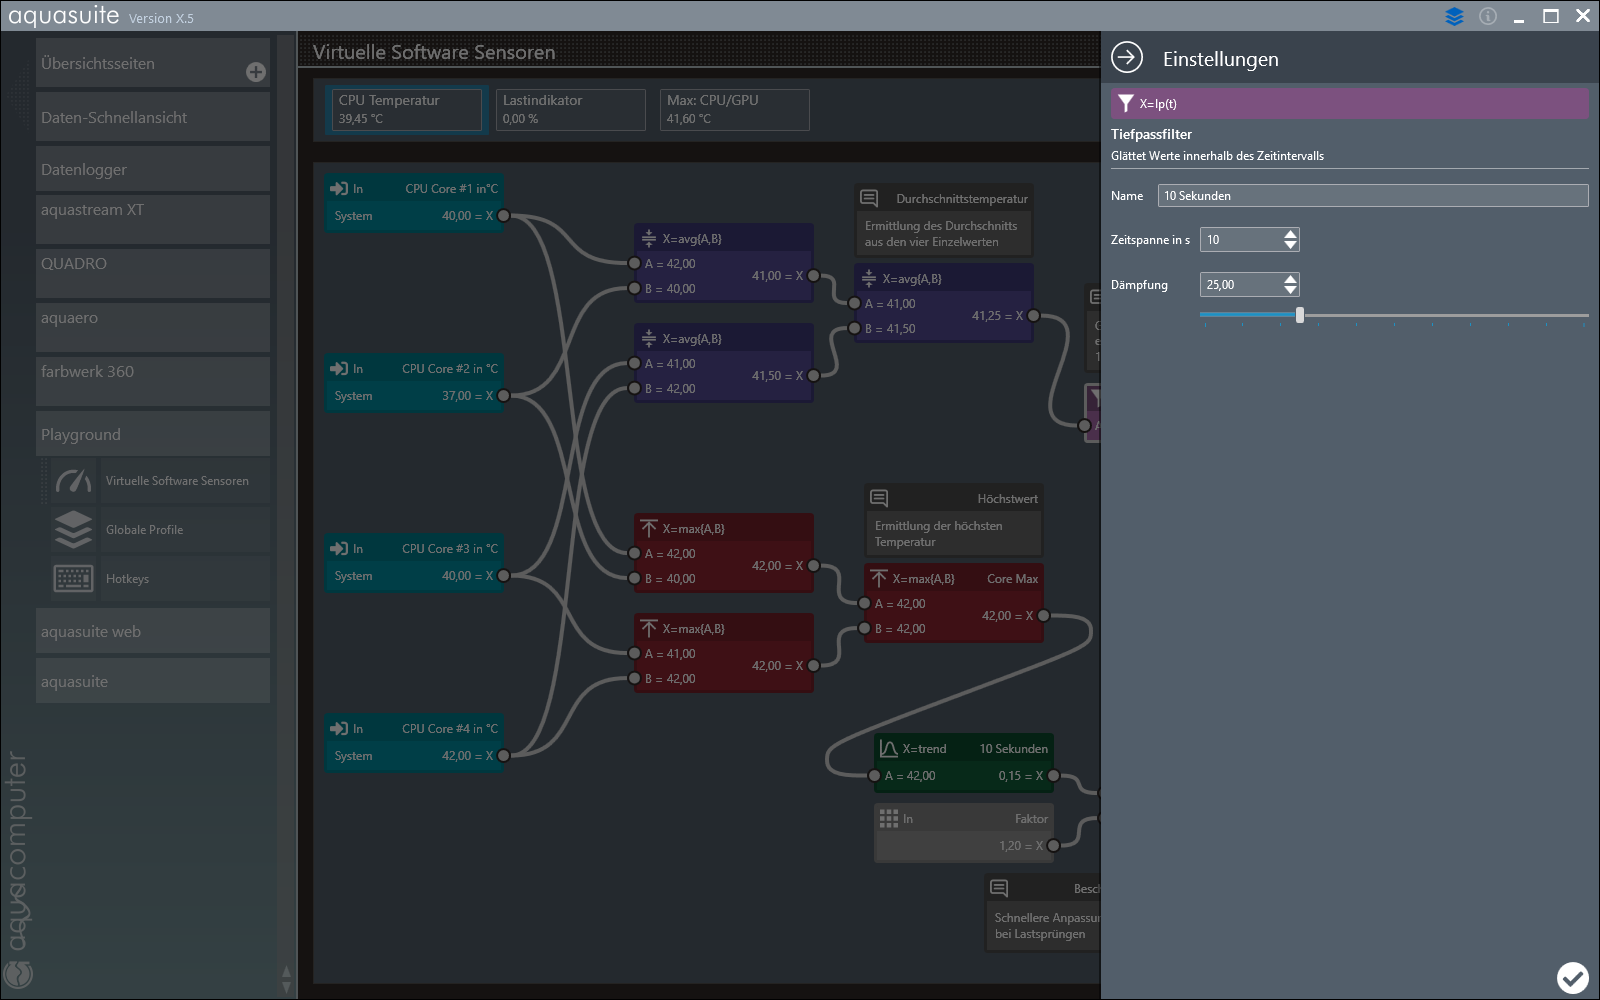Open Daten-Schnellansicht section
The height and width of the screenshot is (1000, 1600).
click(x=153, y=117)
